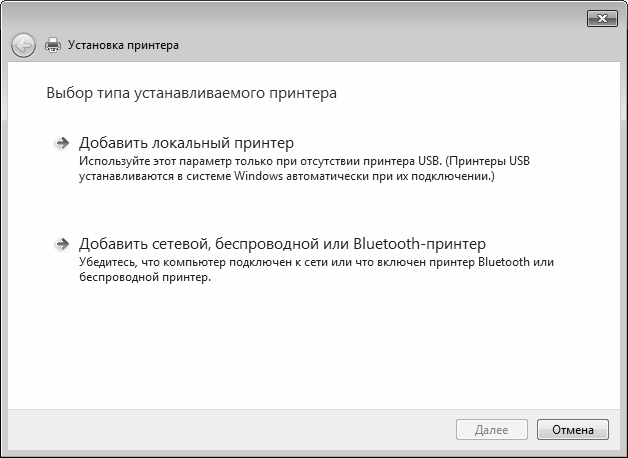This screenshot has width=628, height=458.
Task: Click the description line starting with Убедитесь, что компьютер
Action: pyautogui.click(x=315, y=262)
